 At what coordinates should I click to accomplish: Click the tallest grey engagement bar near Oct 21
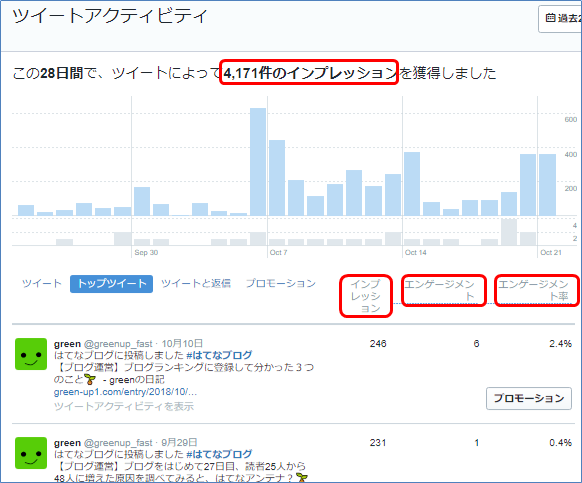(509, 232)
